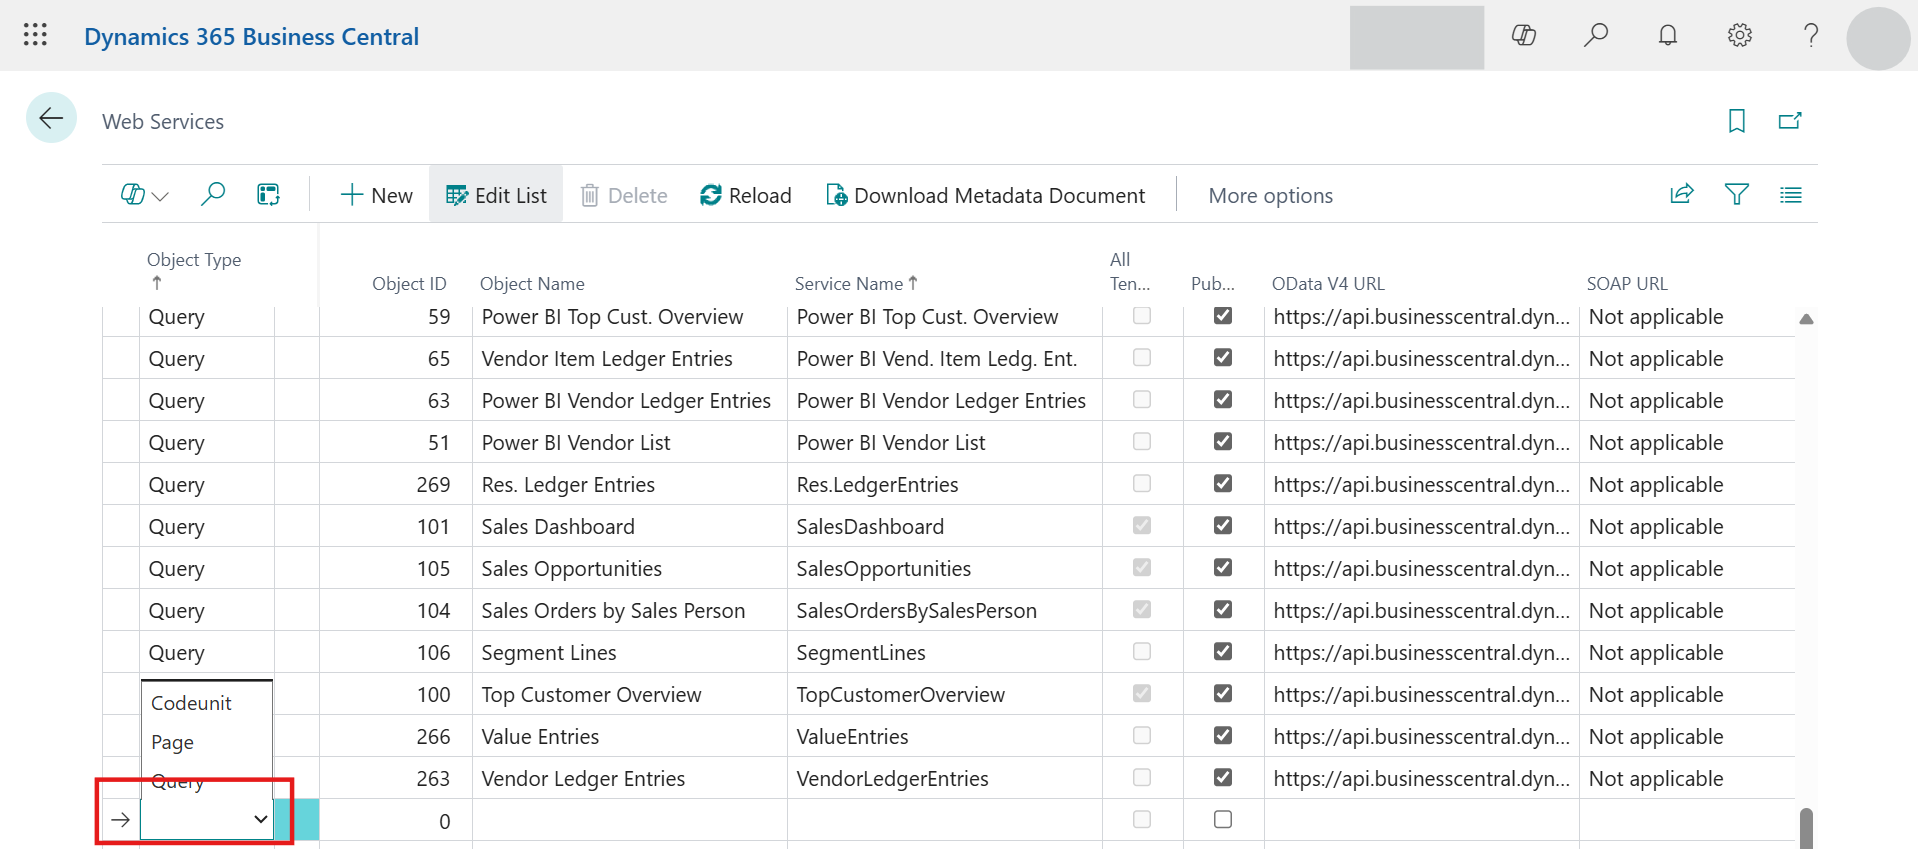Click the share icon in toolbar
The image size is (1918, 849).
click(x=1681, y=195)
